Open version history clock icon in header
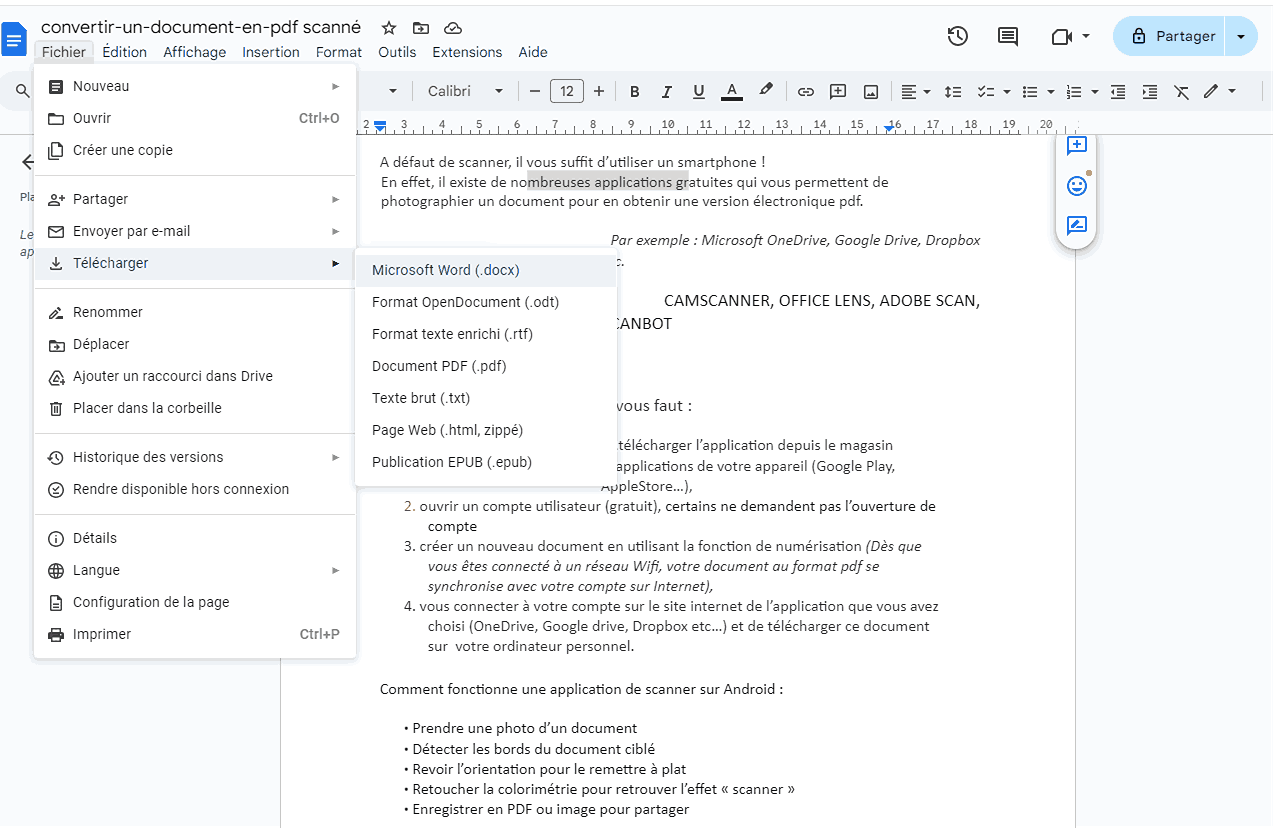1274x830 pixels. pos(958,36)
